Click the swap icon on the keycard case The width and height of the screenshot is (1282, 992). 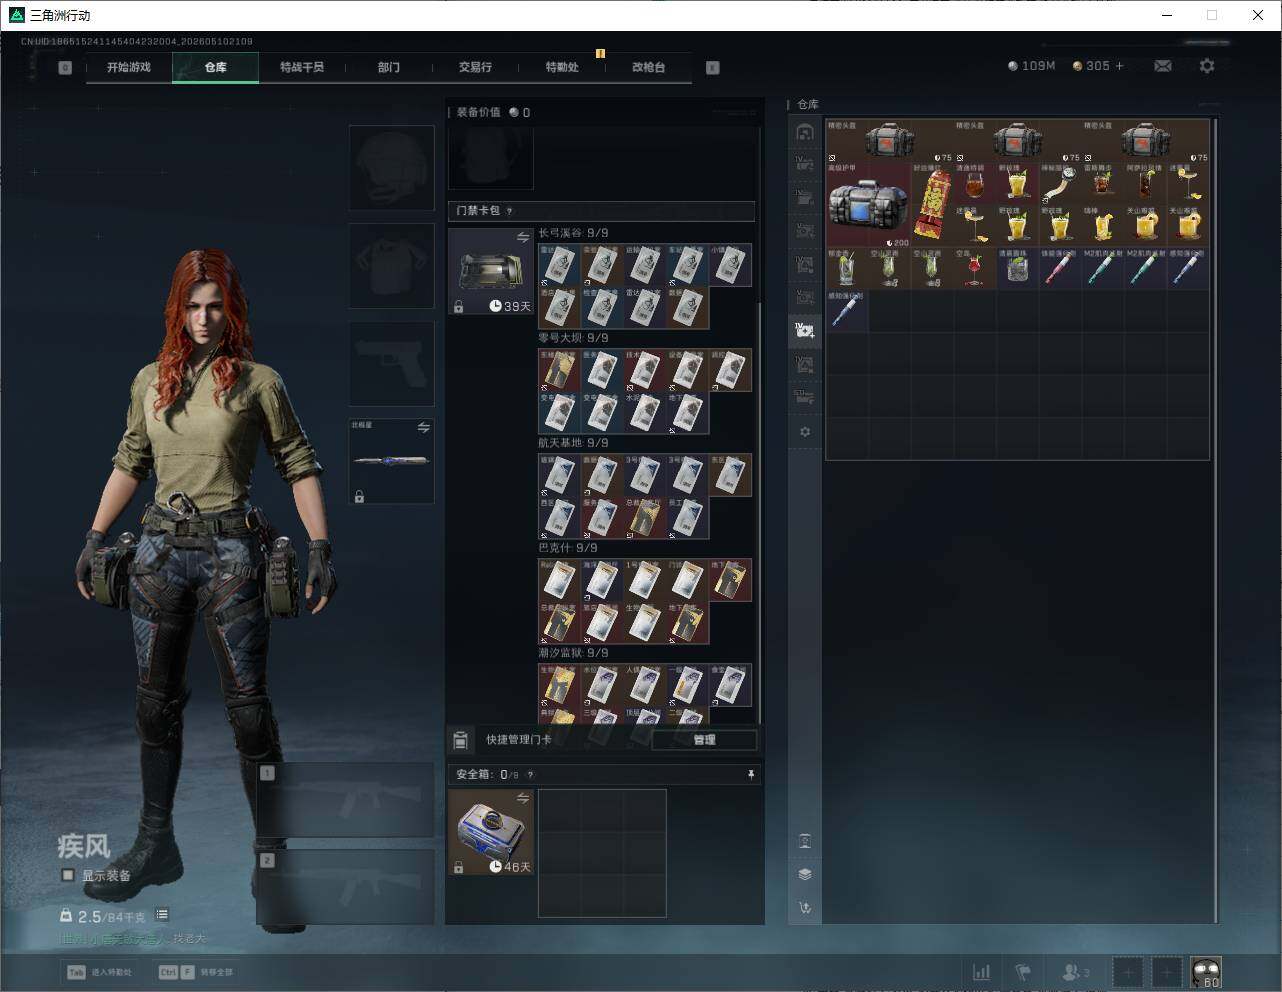tap(522, 237)
